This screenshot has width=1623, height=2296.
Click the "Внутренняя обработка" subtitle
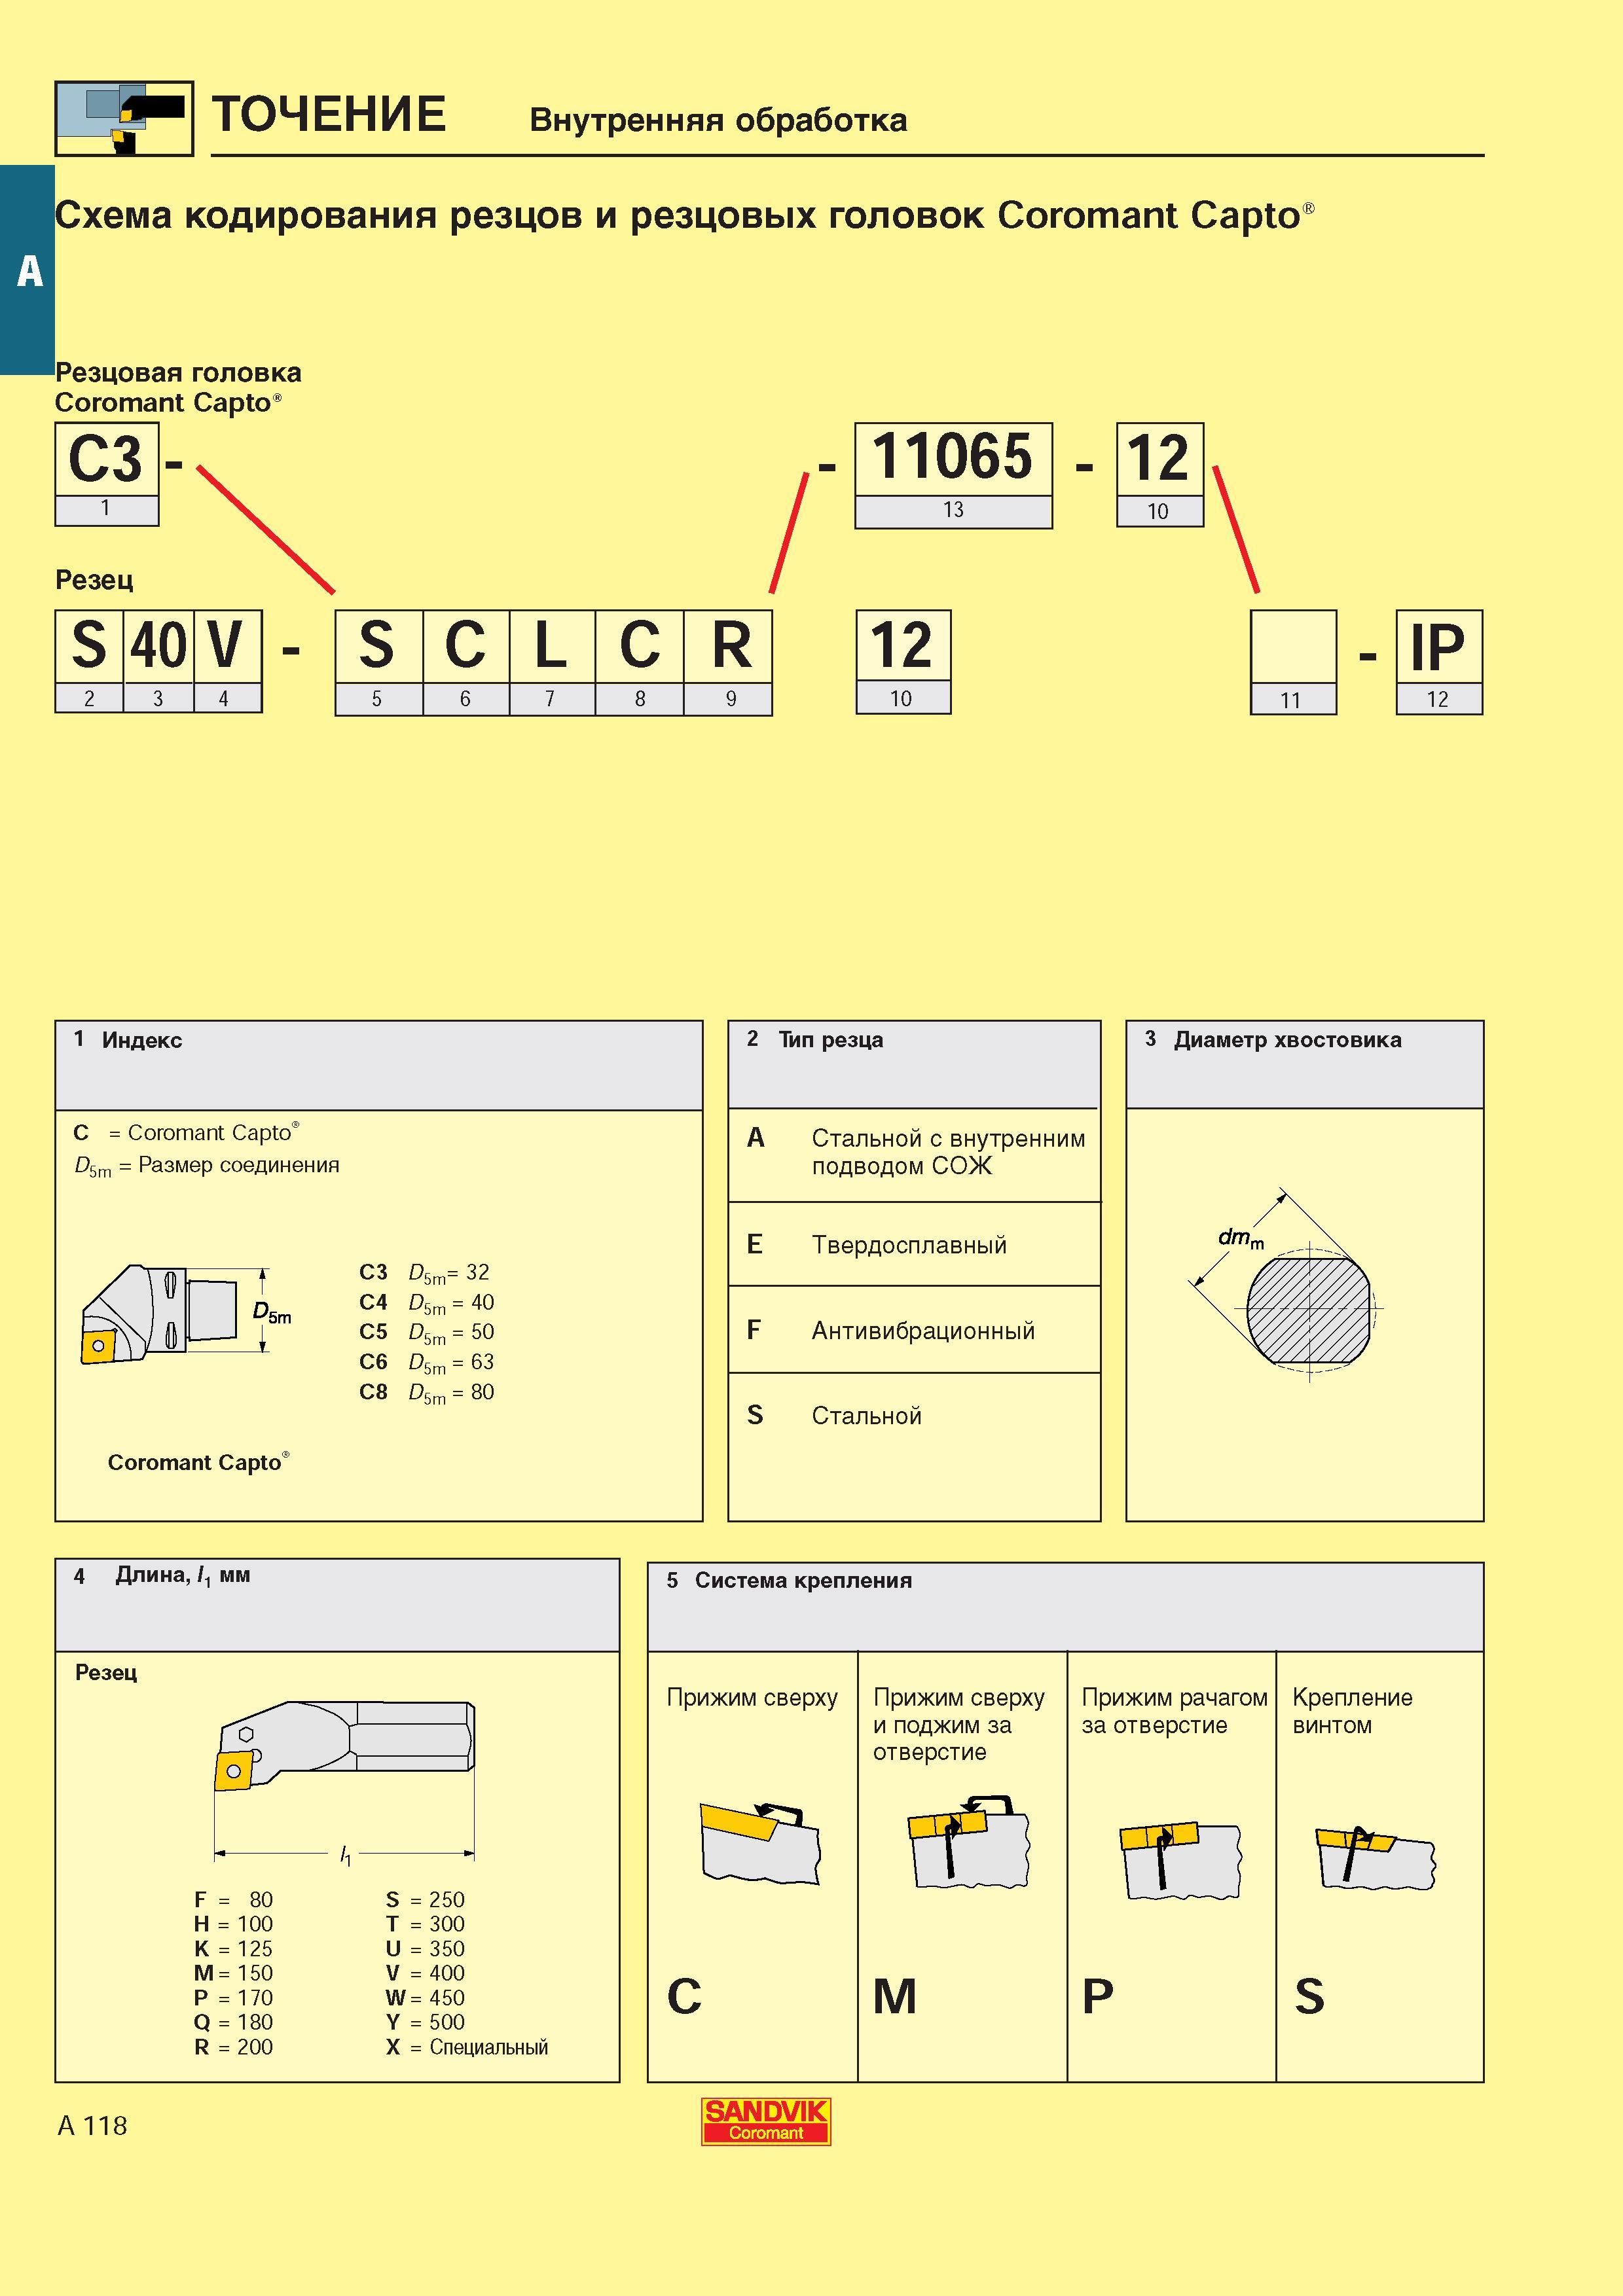(x=718, y=120)
